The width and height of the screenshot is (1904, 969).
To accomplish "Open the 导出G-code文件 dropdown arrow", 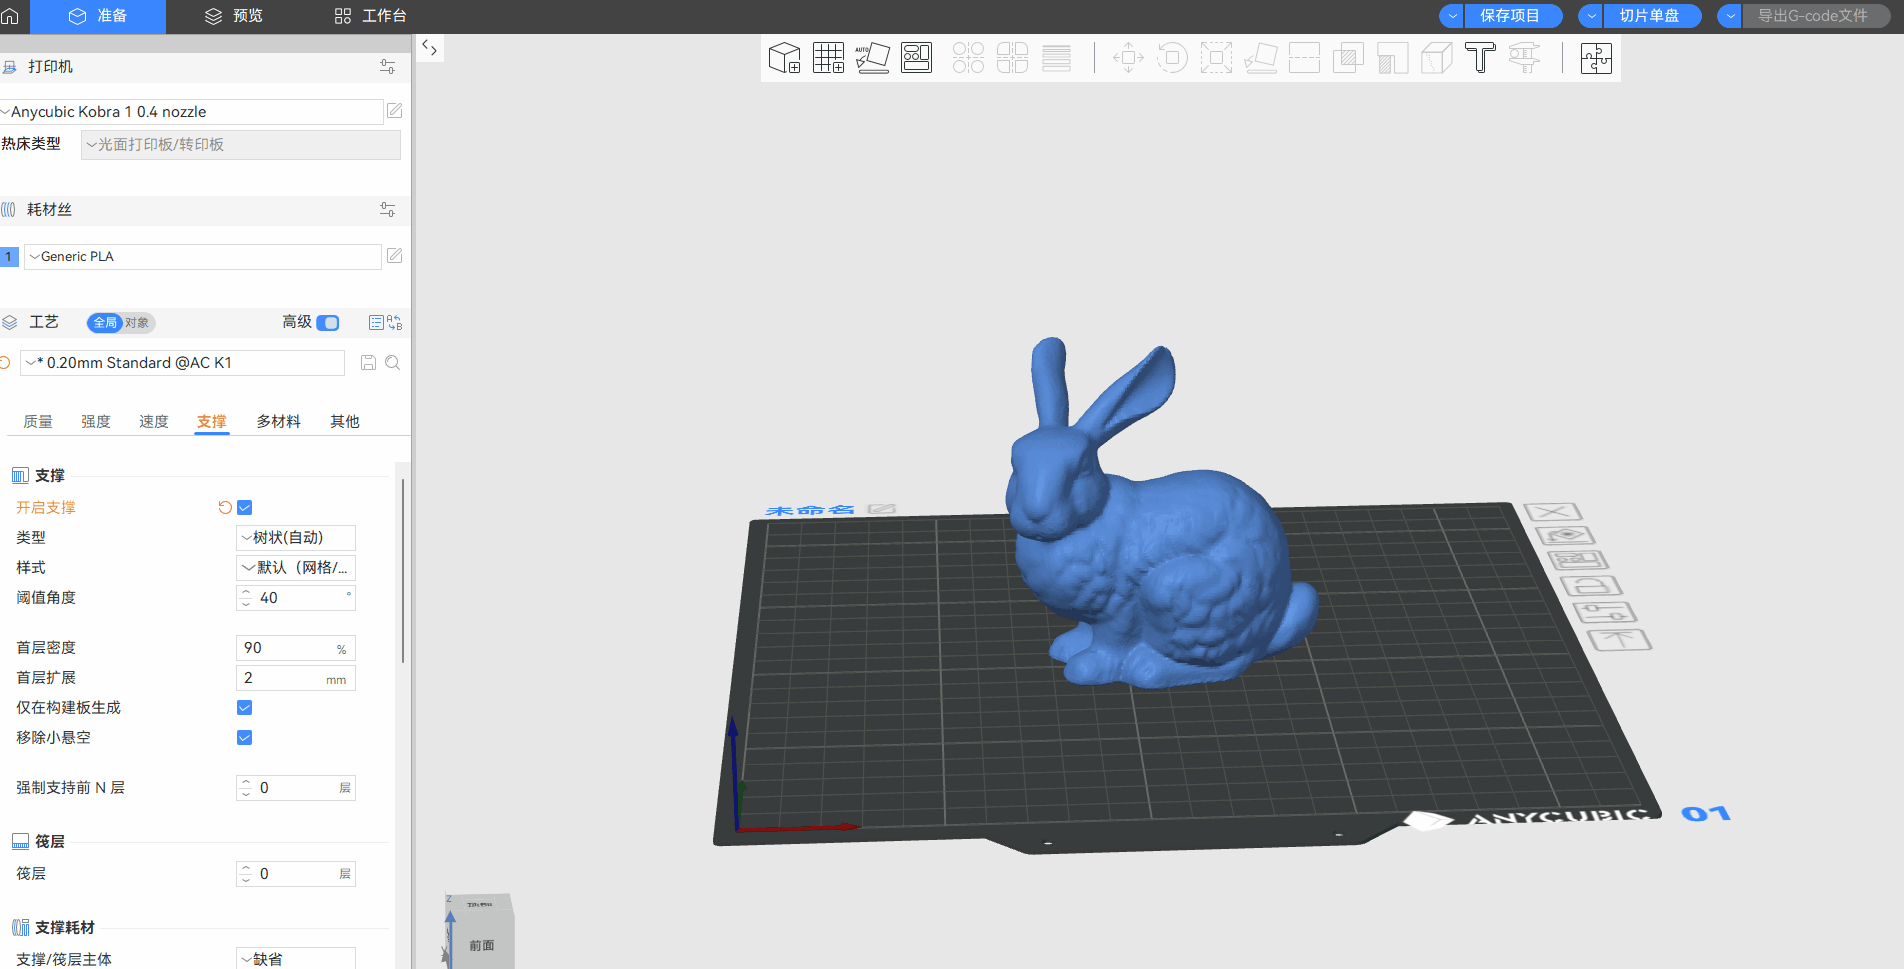I will [x=1730, y=16].
